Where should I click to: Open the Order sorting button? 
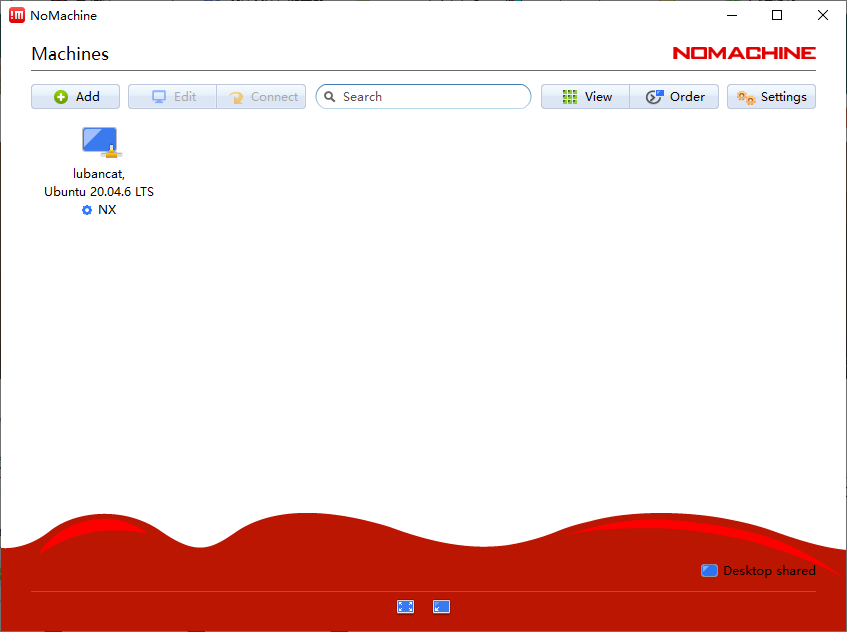674,97
